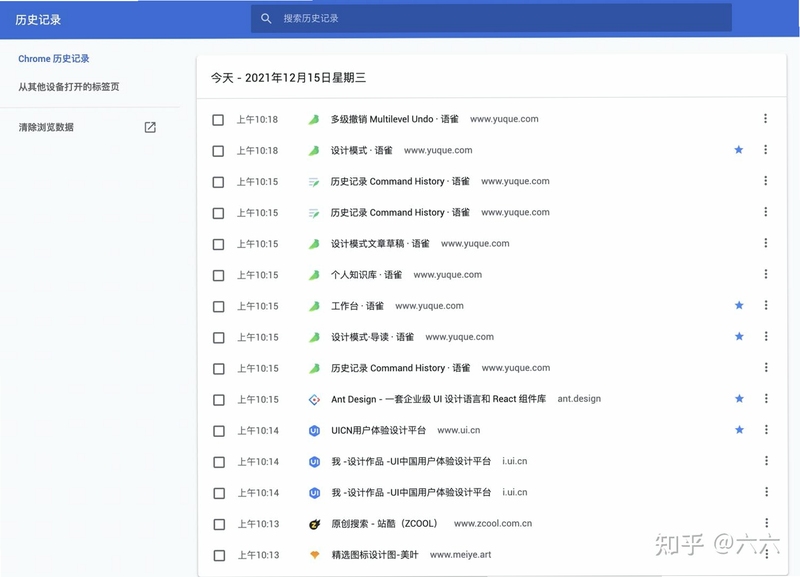Tick checkbox for 设计模式 · 语雀 entry
Viewport: 800px width, 577px height.
pyautogui.click(x=218, y=151)
